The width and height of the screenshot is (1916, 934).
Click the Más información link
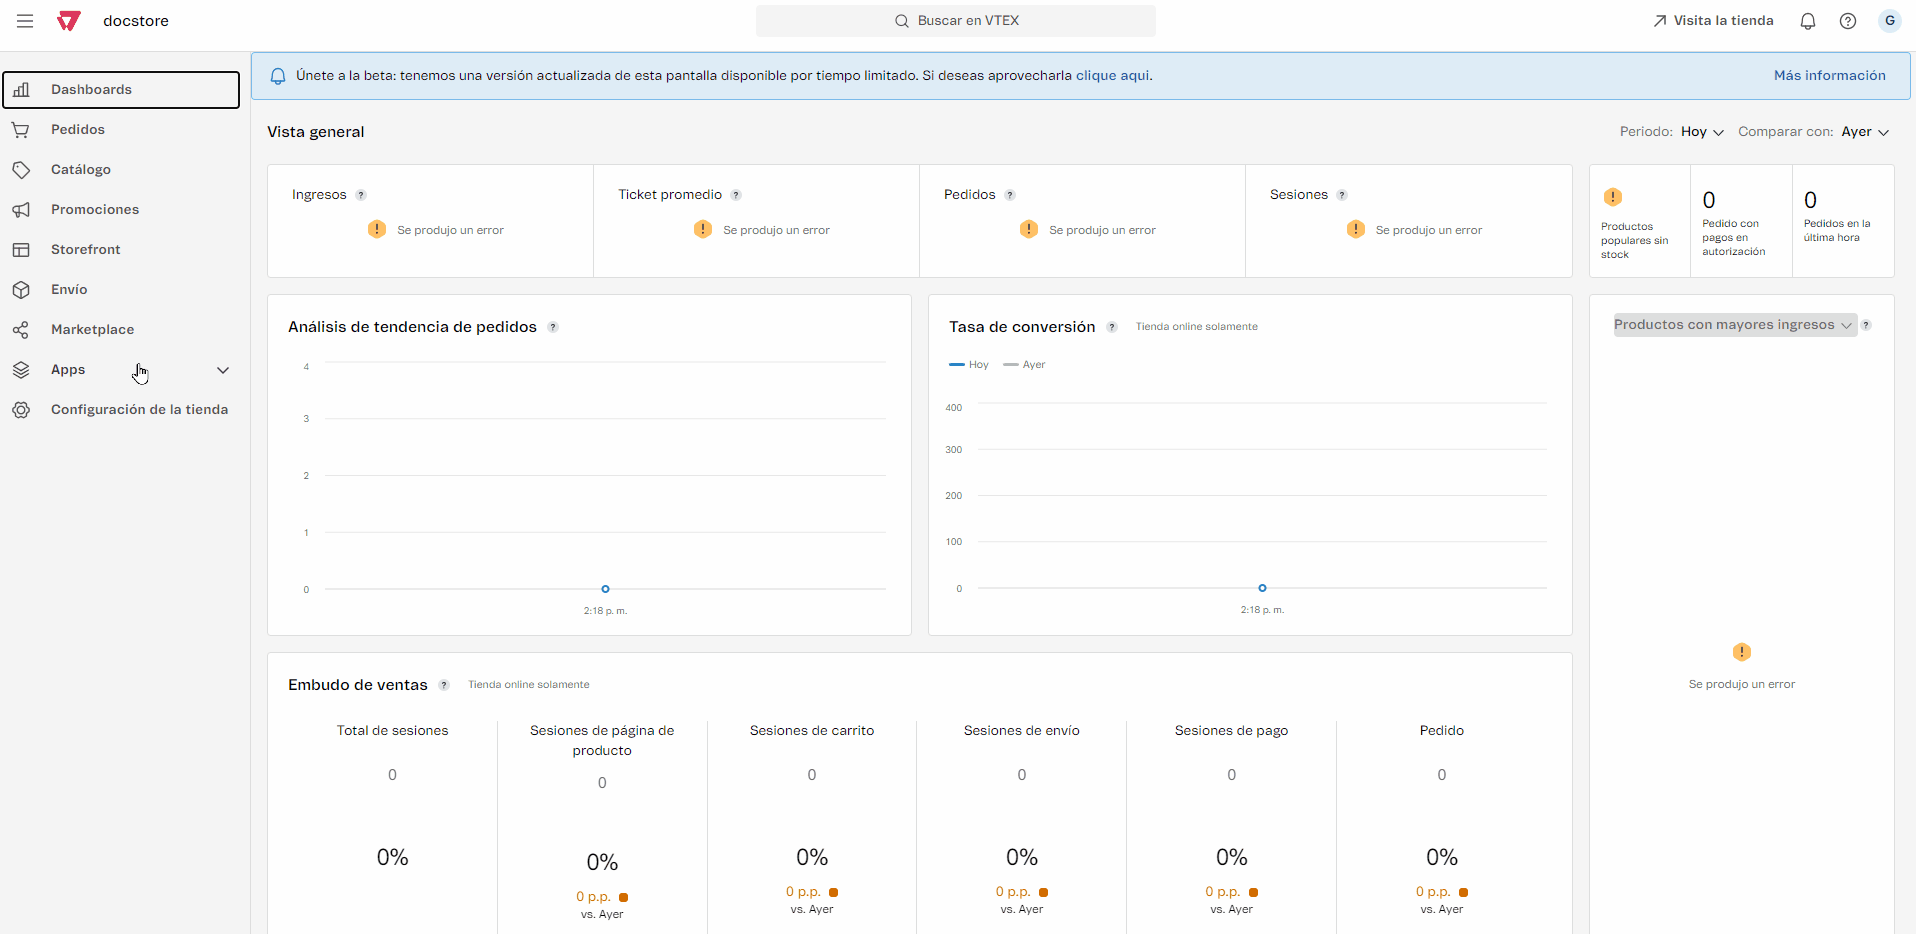tap(1829, 76)
